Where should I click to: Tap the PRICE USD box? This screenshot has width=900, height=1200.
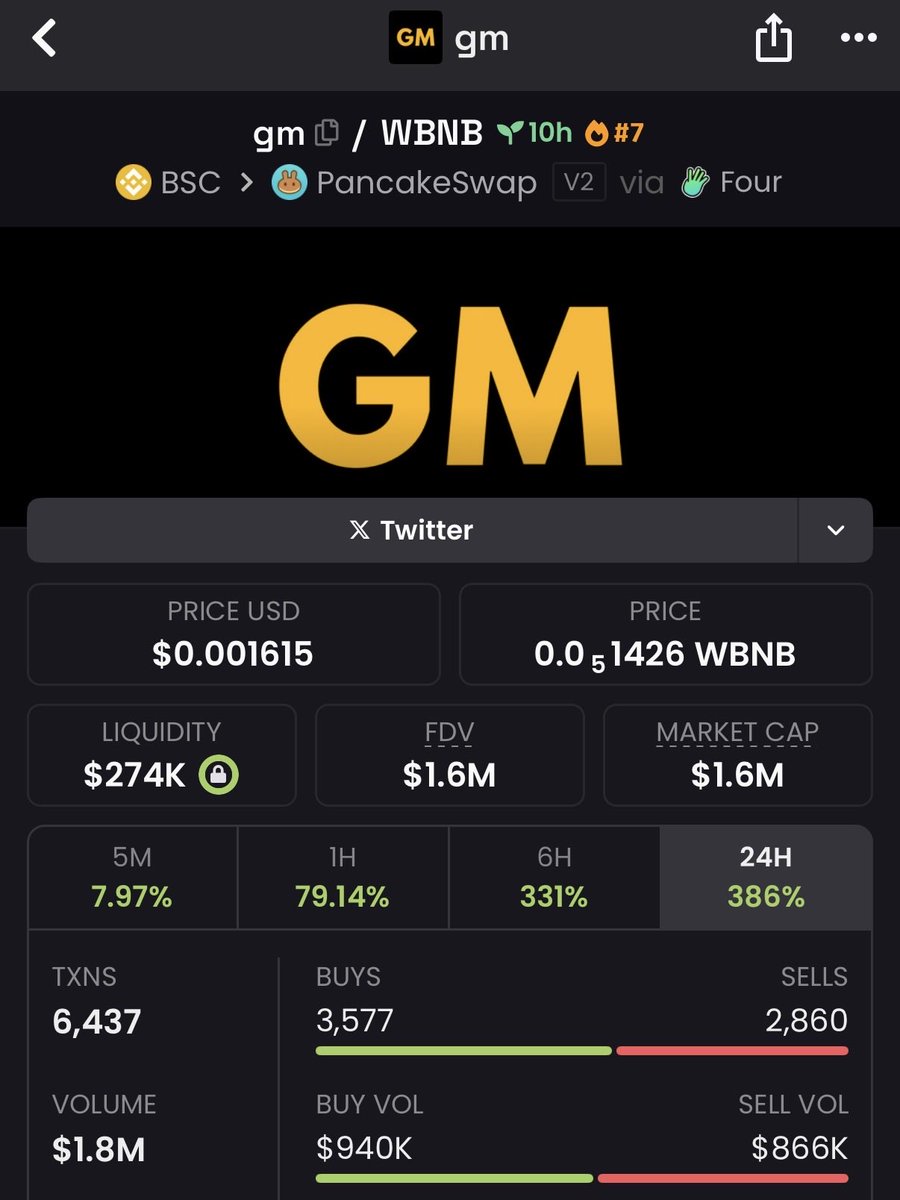(233, 634)
